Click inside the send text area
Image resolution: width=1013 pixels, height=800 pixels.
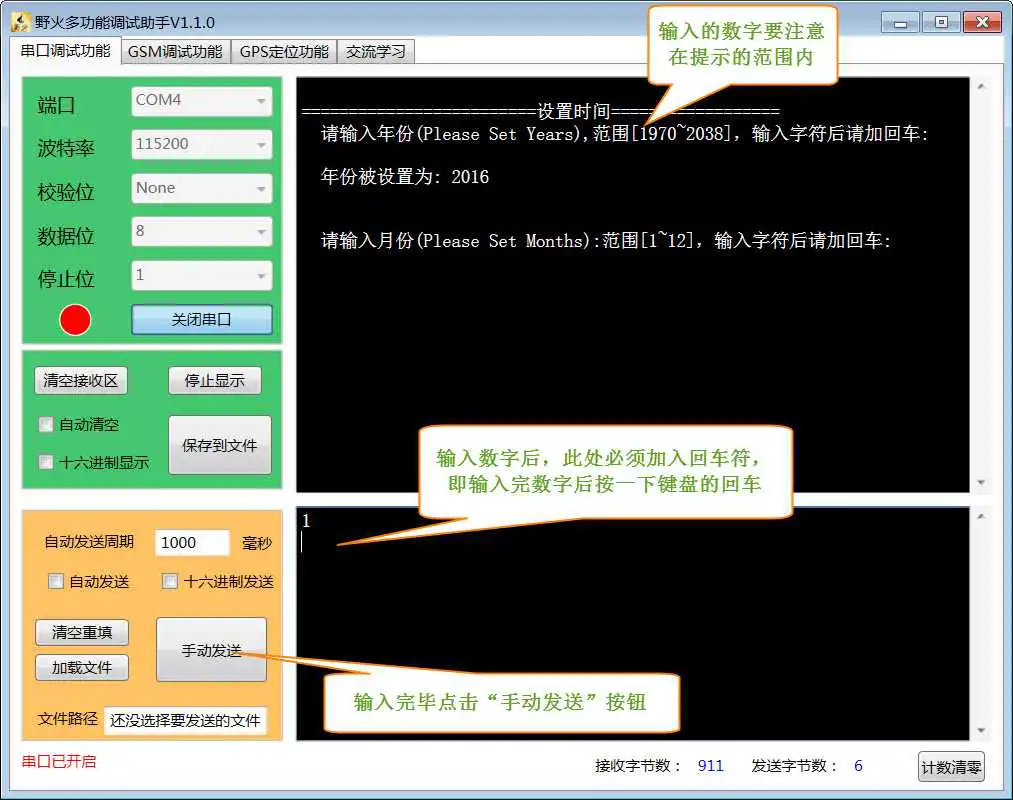click(632, 624)
